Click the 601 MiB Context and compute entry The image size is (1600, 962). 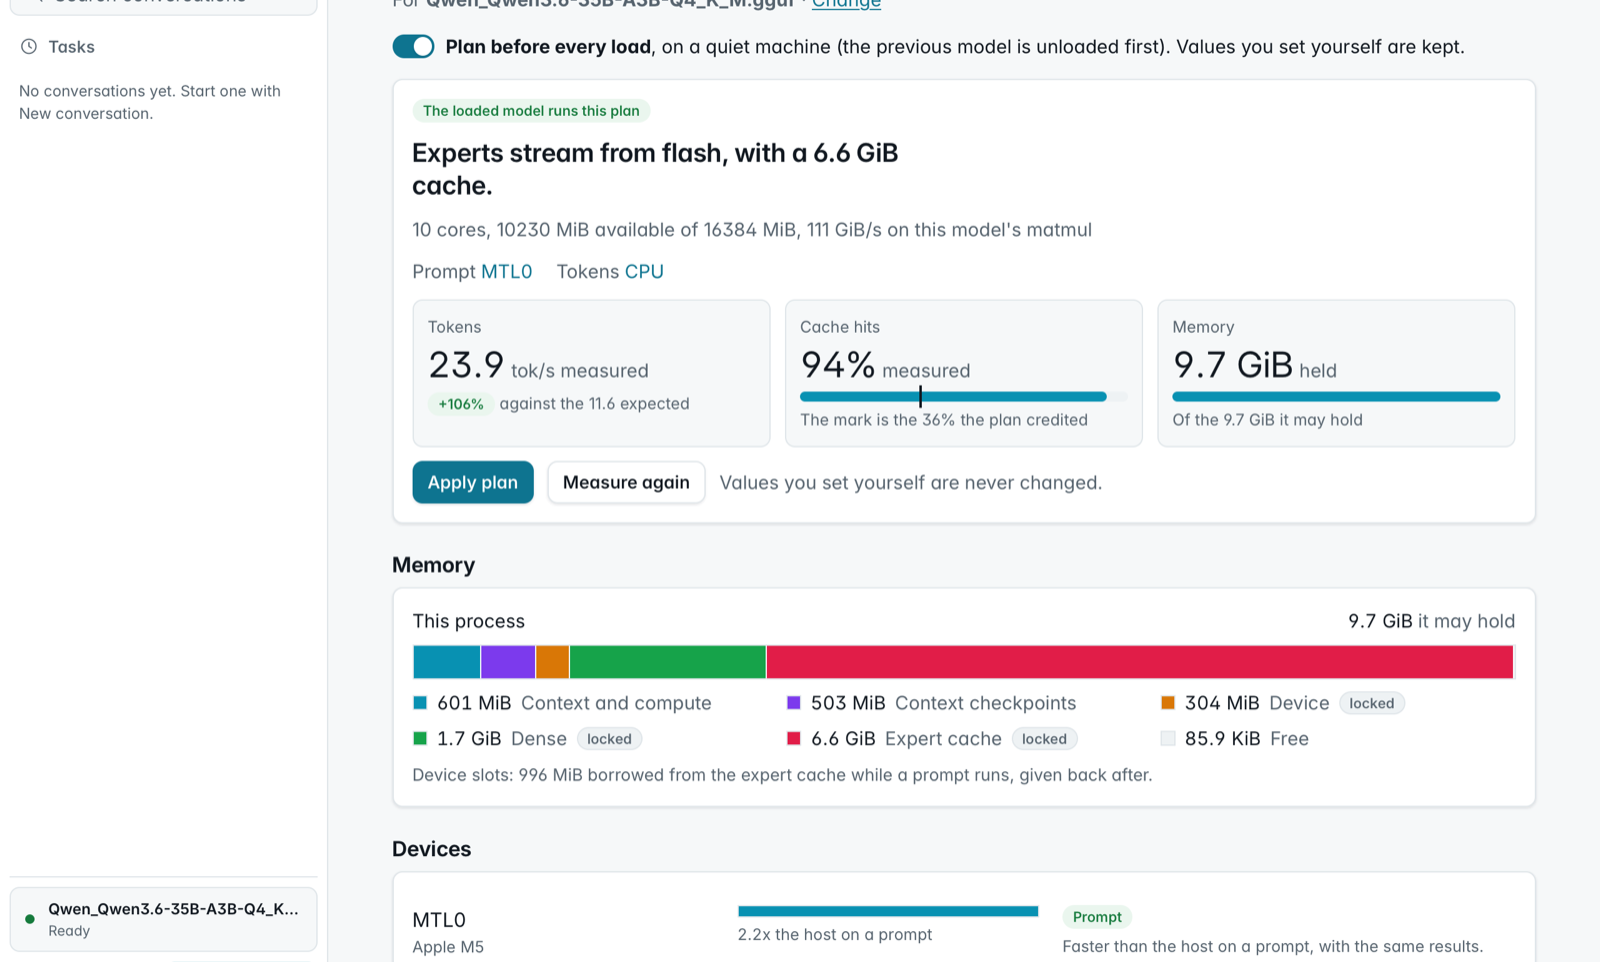coord(562,703)
